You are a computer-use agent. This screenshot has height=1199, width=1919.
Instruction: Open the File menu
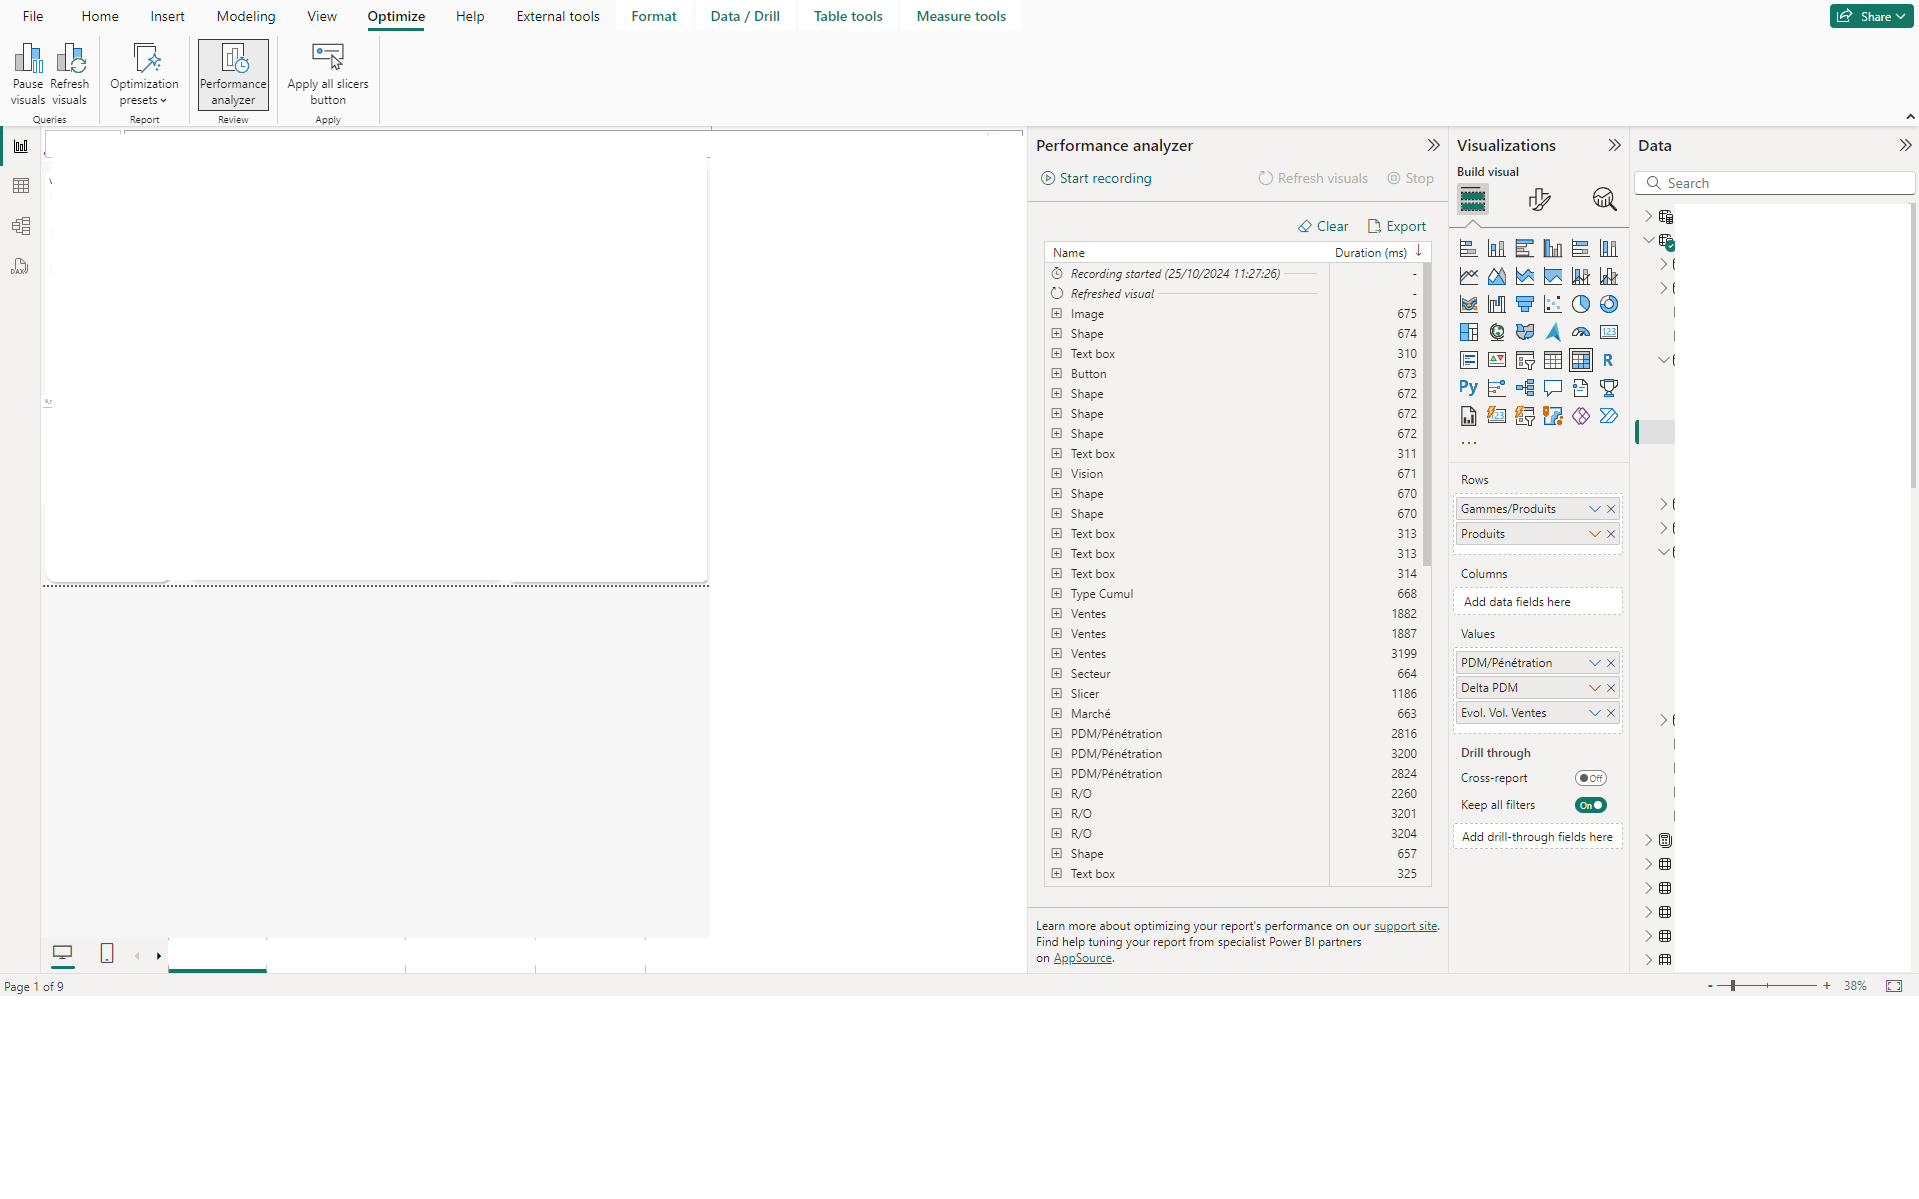[33, 16]
